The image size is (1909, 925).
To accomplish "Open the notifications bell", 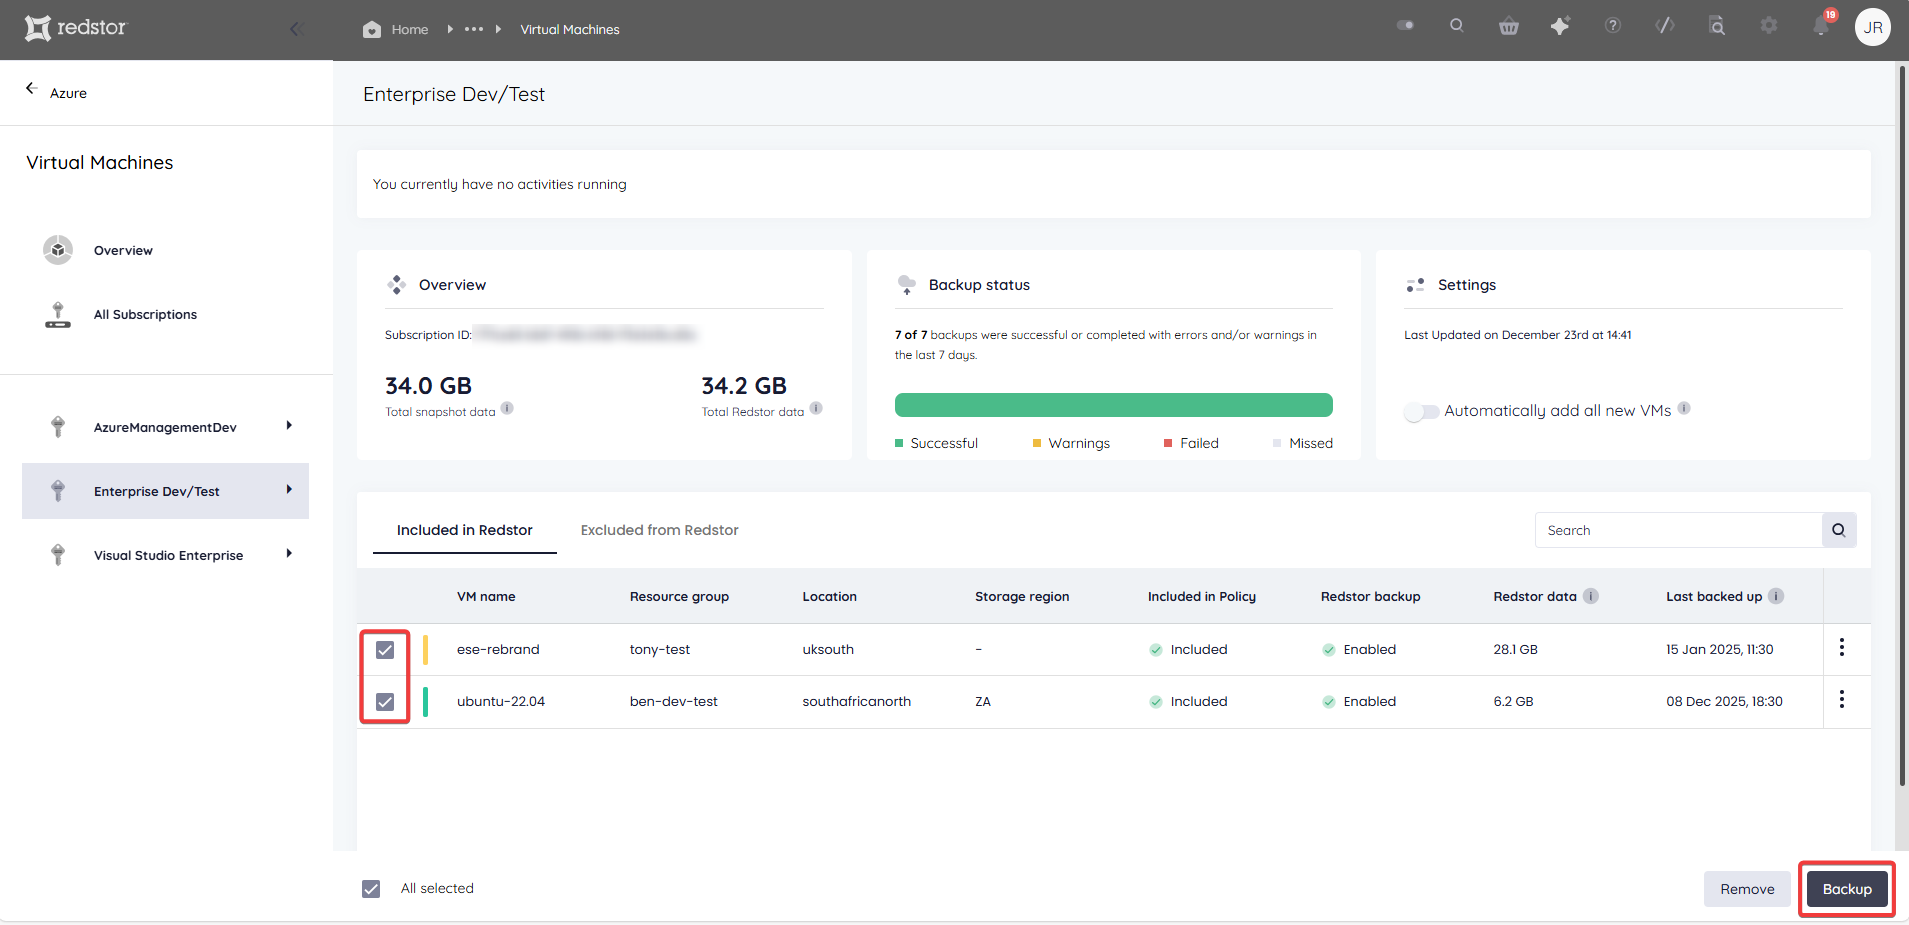I will [1822, 24].
